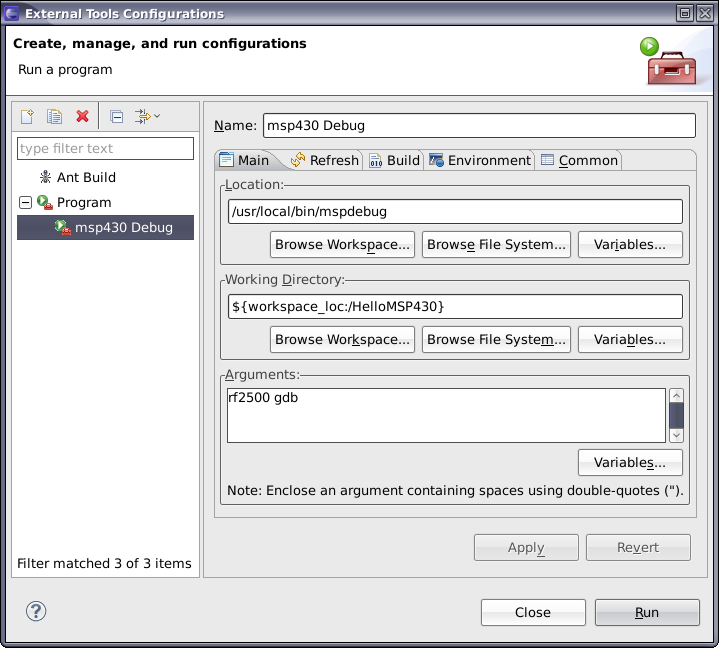This screenshot has height=648, width=719.
Task: Collapse all configurations in the tree
Action: point(116,116)
